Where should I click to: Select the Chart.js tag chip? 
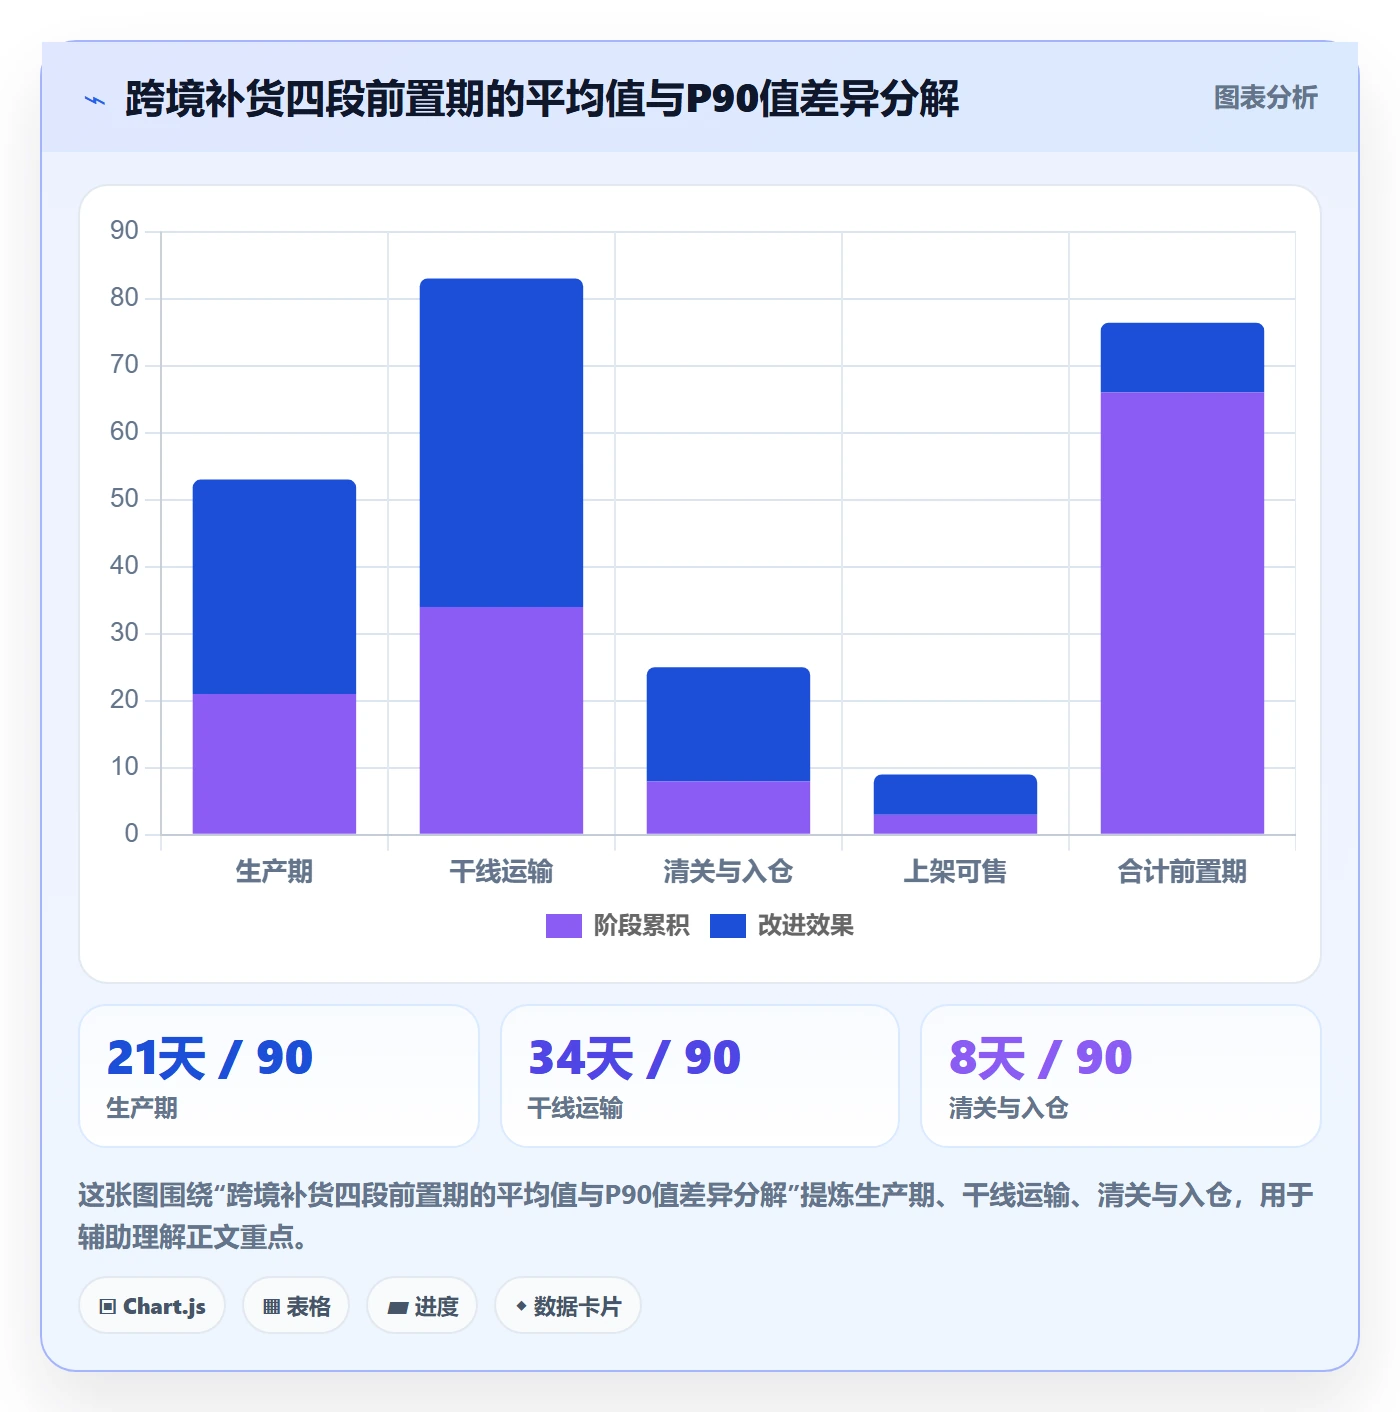(152, 1306)
